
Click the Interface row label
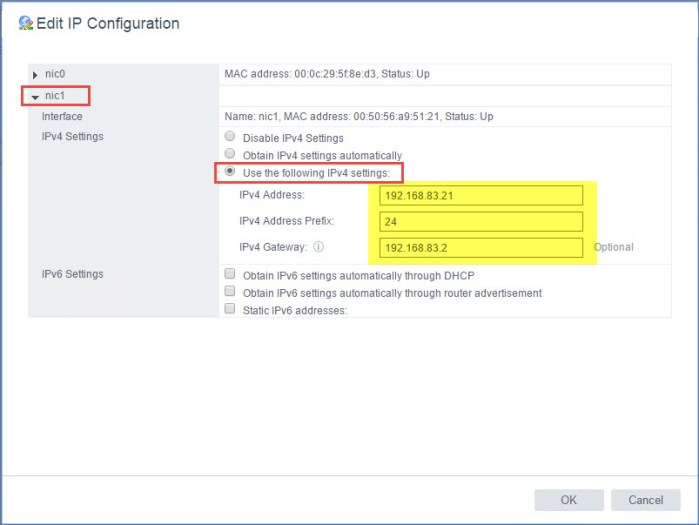point(62,116)
